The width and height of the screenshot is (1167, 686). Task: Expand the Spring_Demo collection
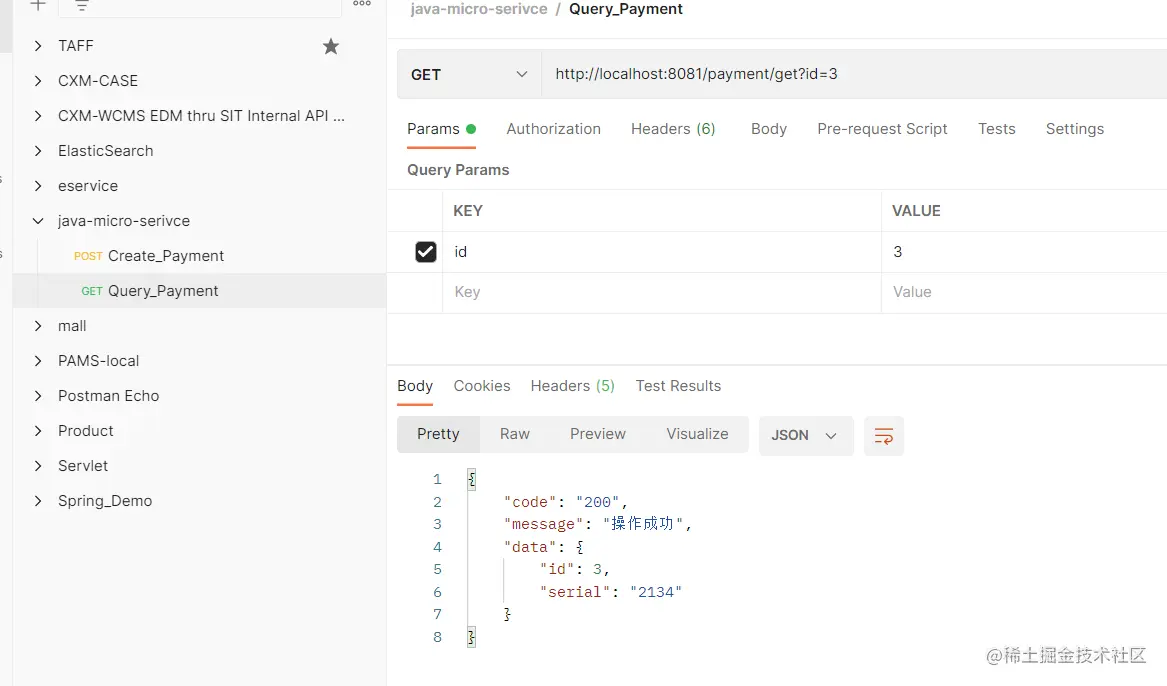coord(38,501)
